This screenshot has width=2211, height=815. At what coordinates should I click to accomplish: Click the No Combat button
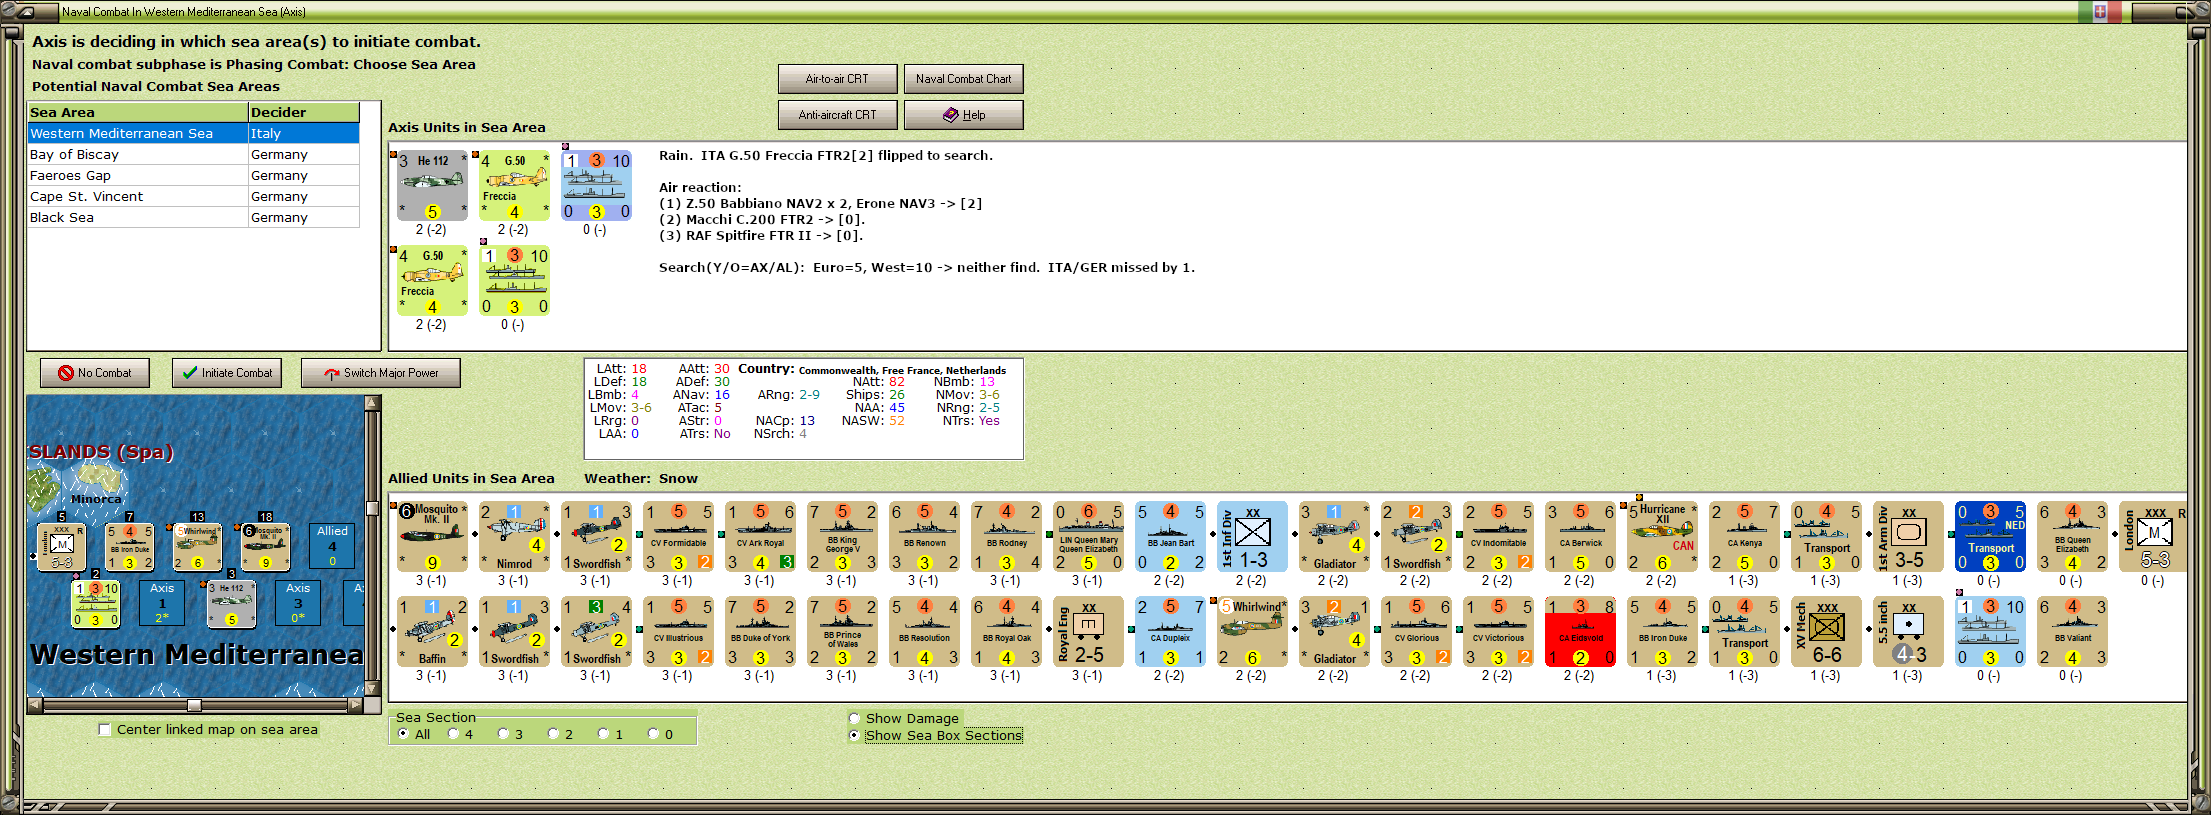click(95, 373)
